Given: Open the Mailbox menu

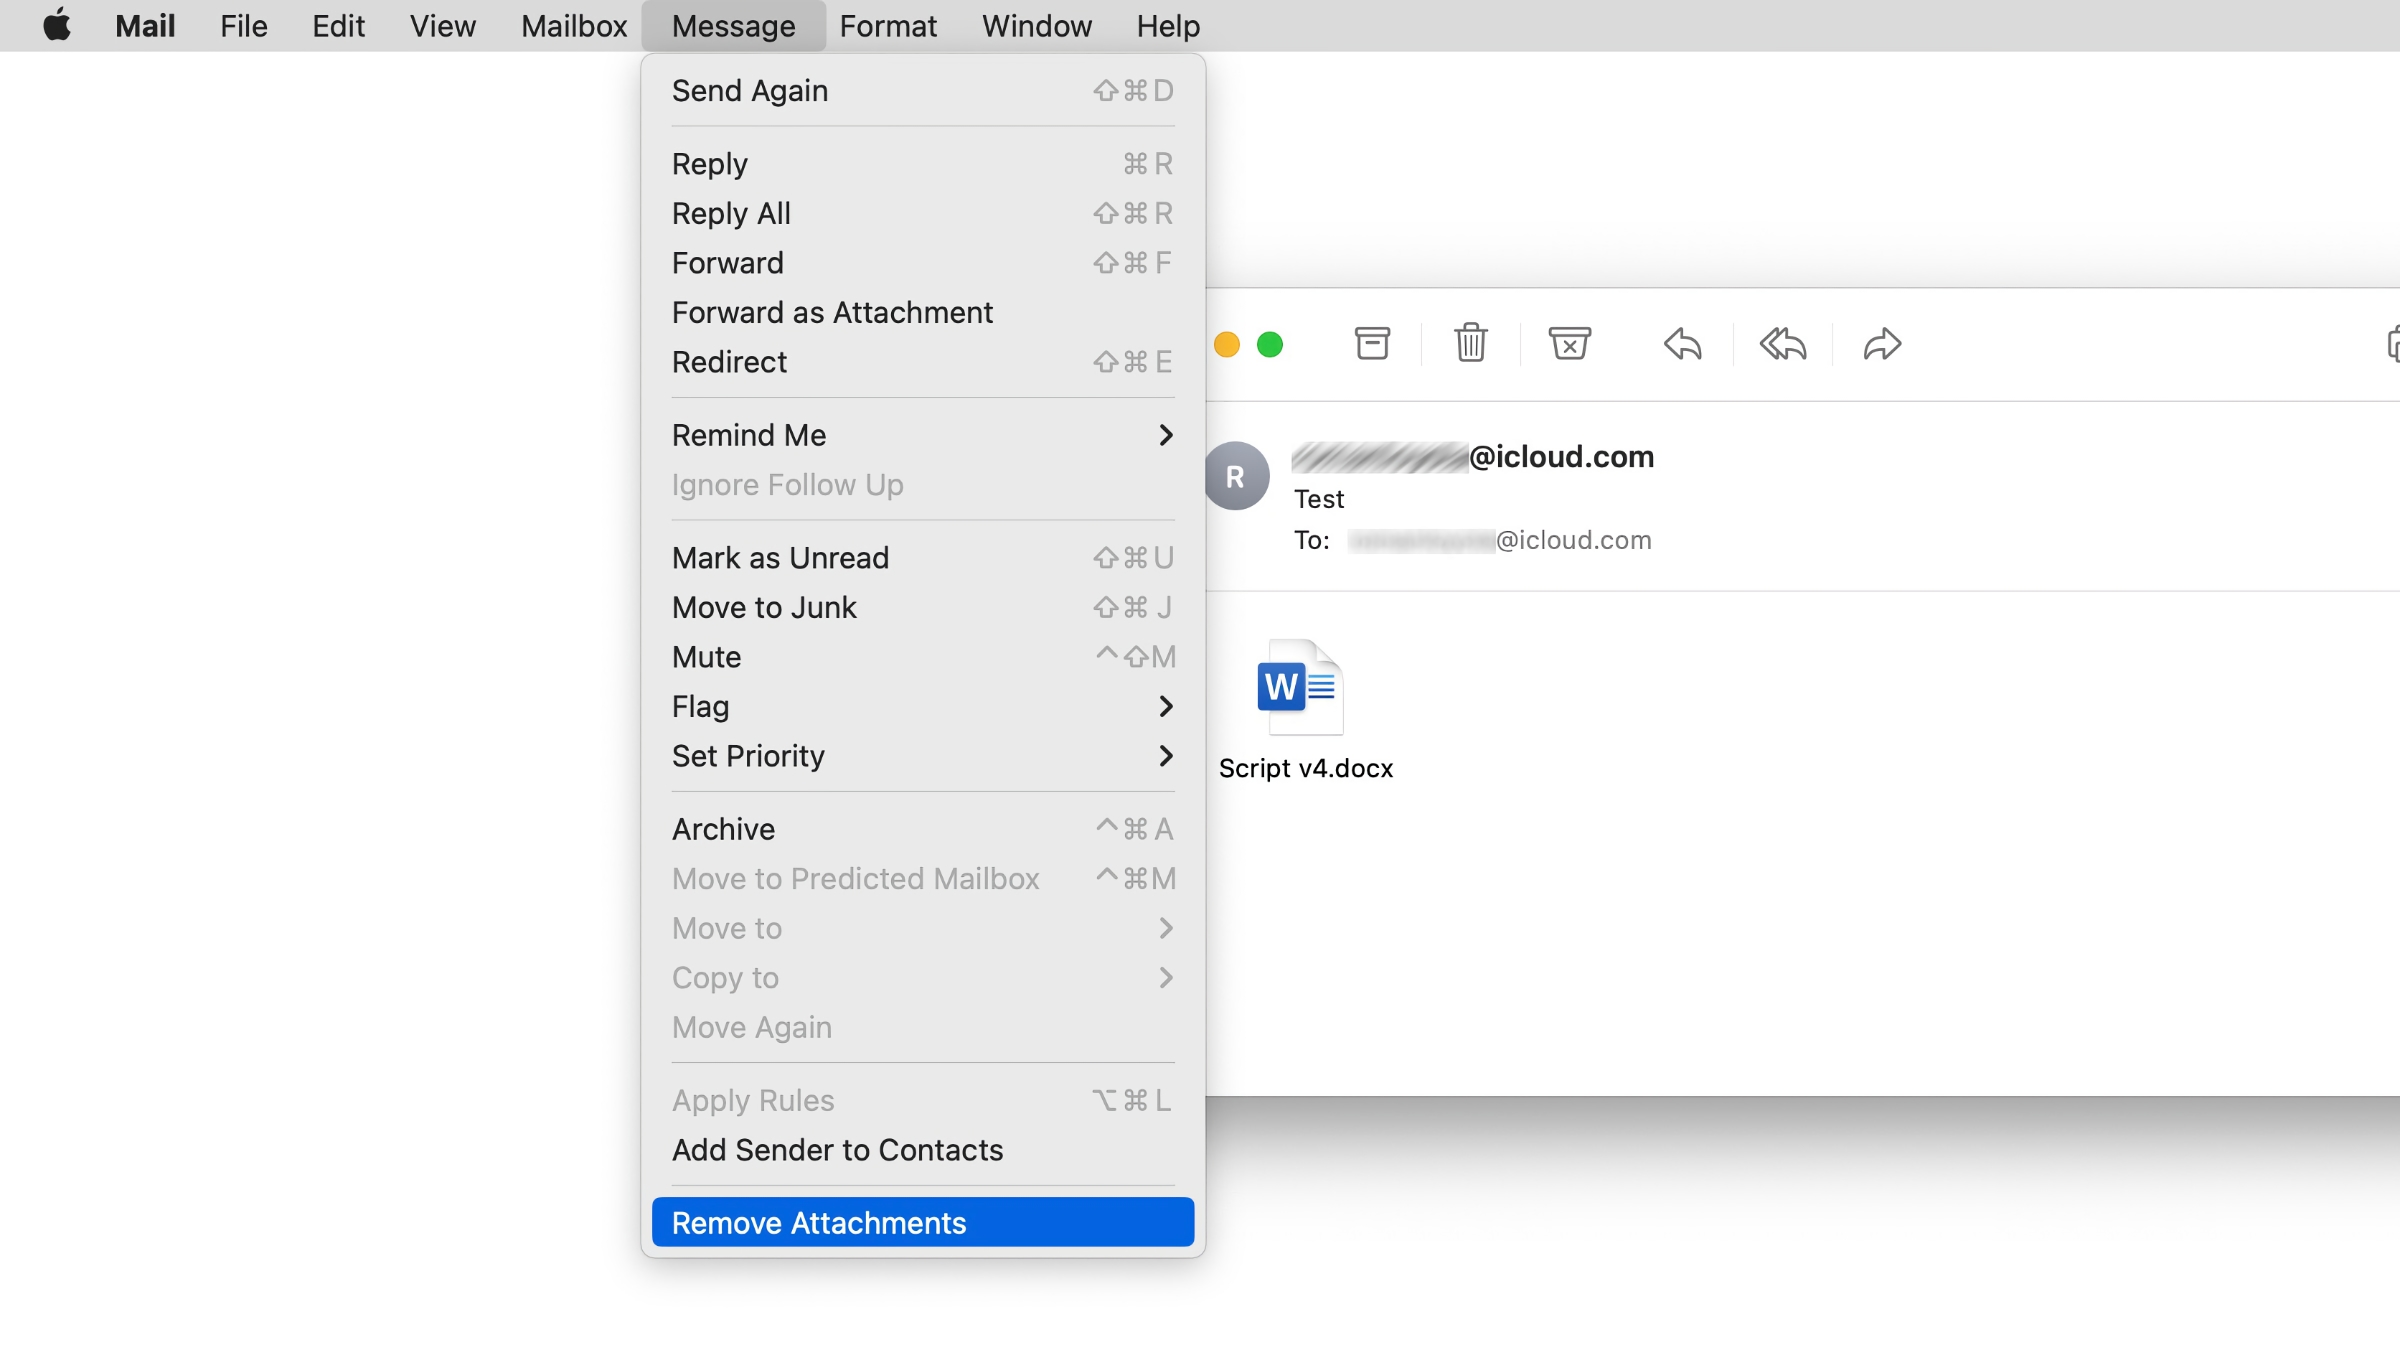Looking at the screenshot, I should 572,25.
